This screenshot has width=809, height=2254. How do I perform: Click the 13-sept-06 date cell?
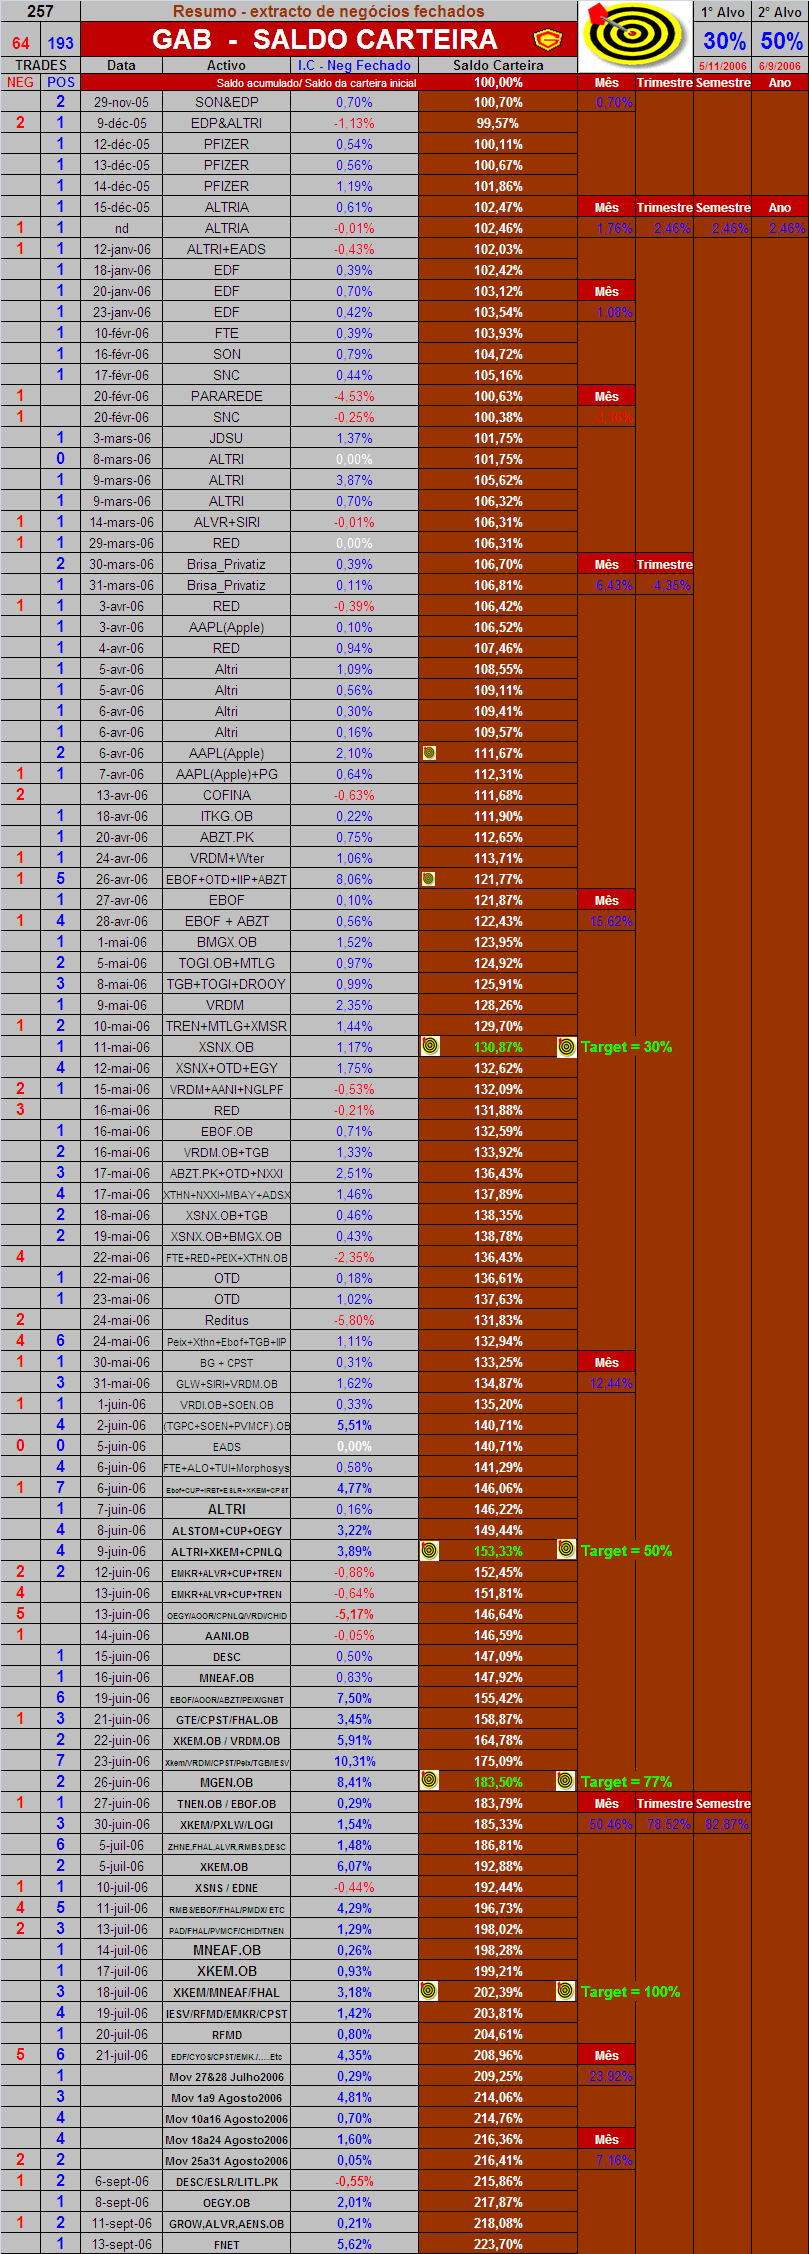coord(121,2244)
